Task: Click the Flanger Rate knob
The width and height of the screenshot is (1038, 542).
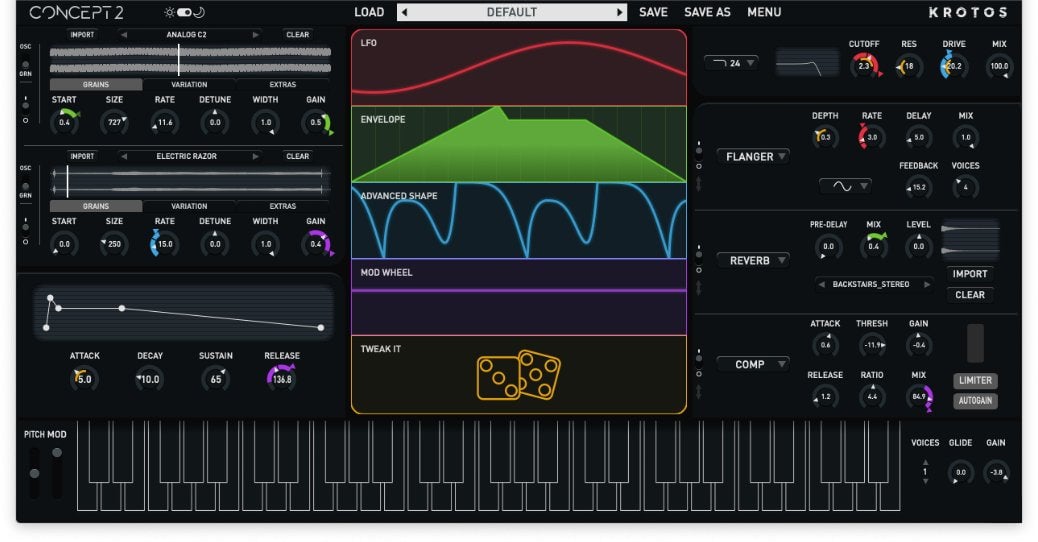Action: click(x=871, y=137)
